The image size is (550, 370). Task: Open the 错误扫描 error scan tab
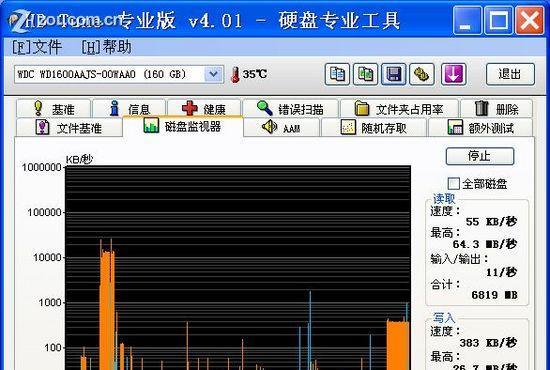(290, 109)
